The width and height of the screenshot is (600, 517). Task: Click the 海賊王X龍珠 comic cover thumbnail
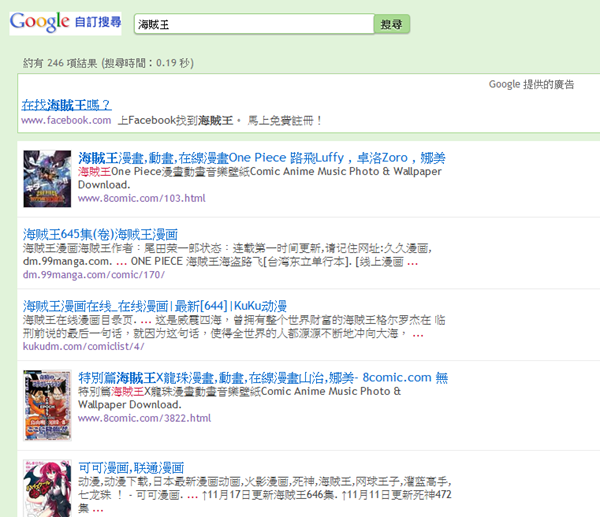(x=47, y=405)
